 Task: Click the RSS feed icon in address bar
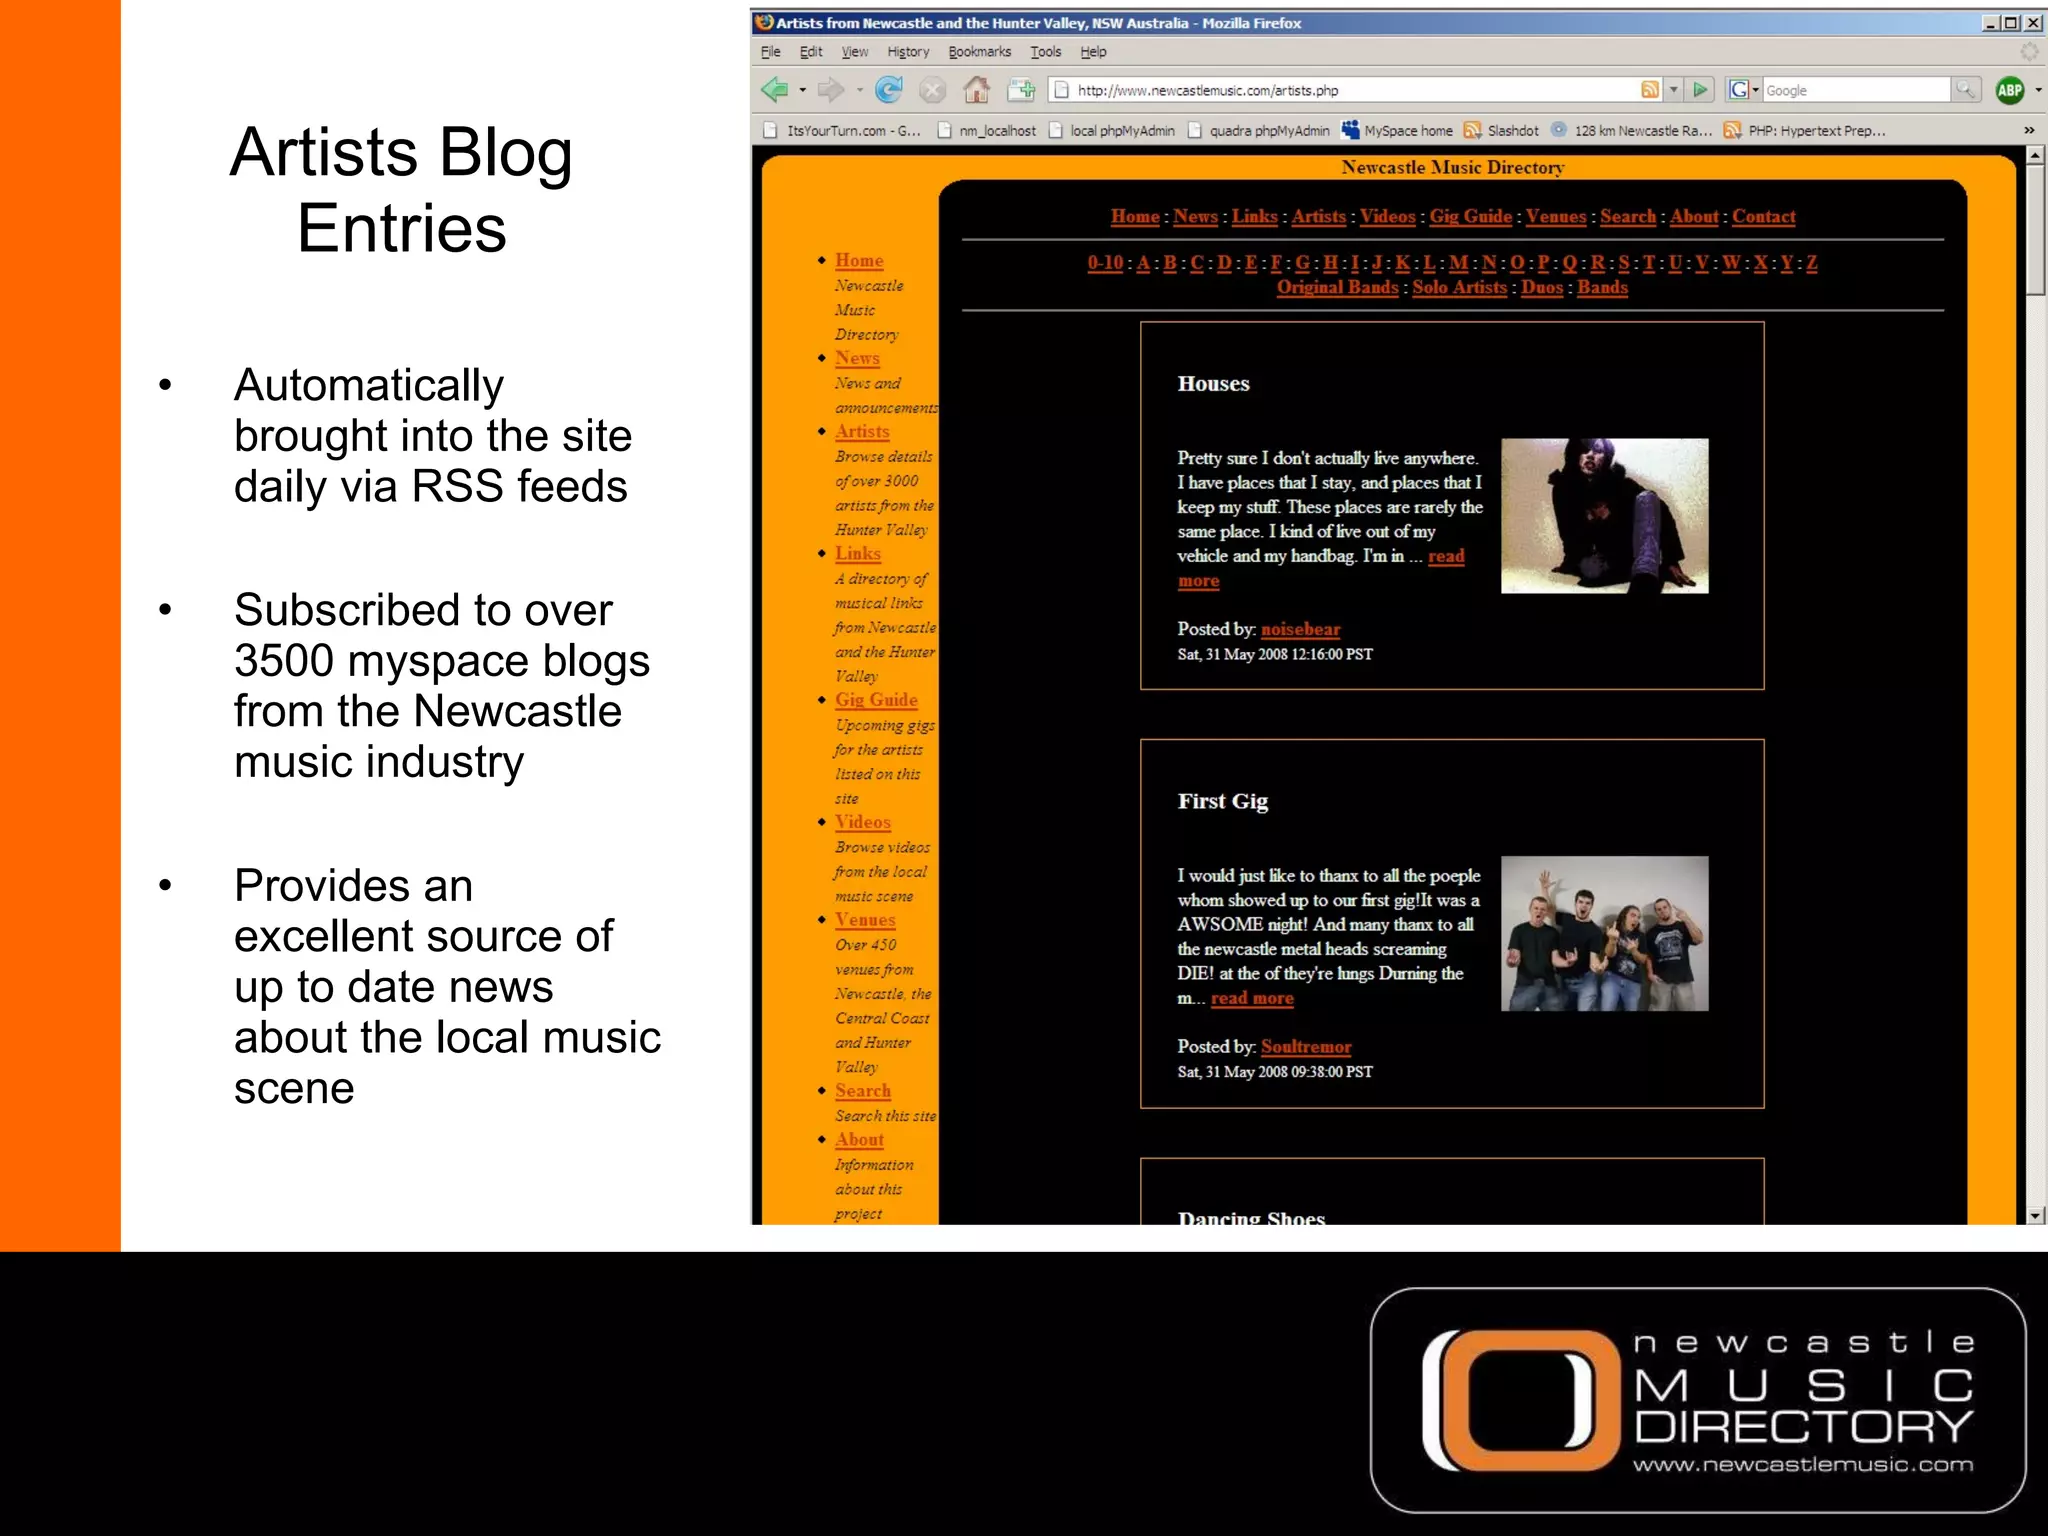[x=1650, y=90]
